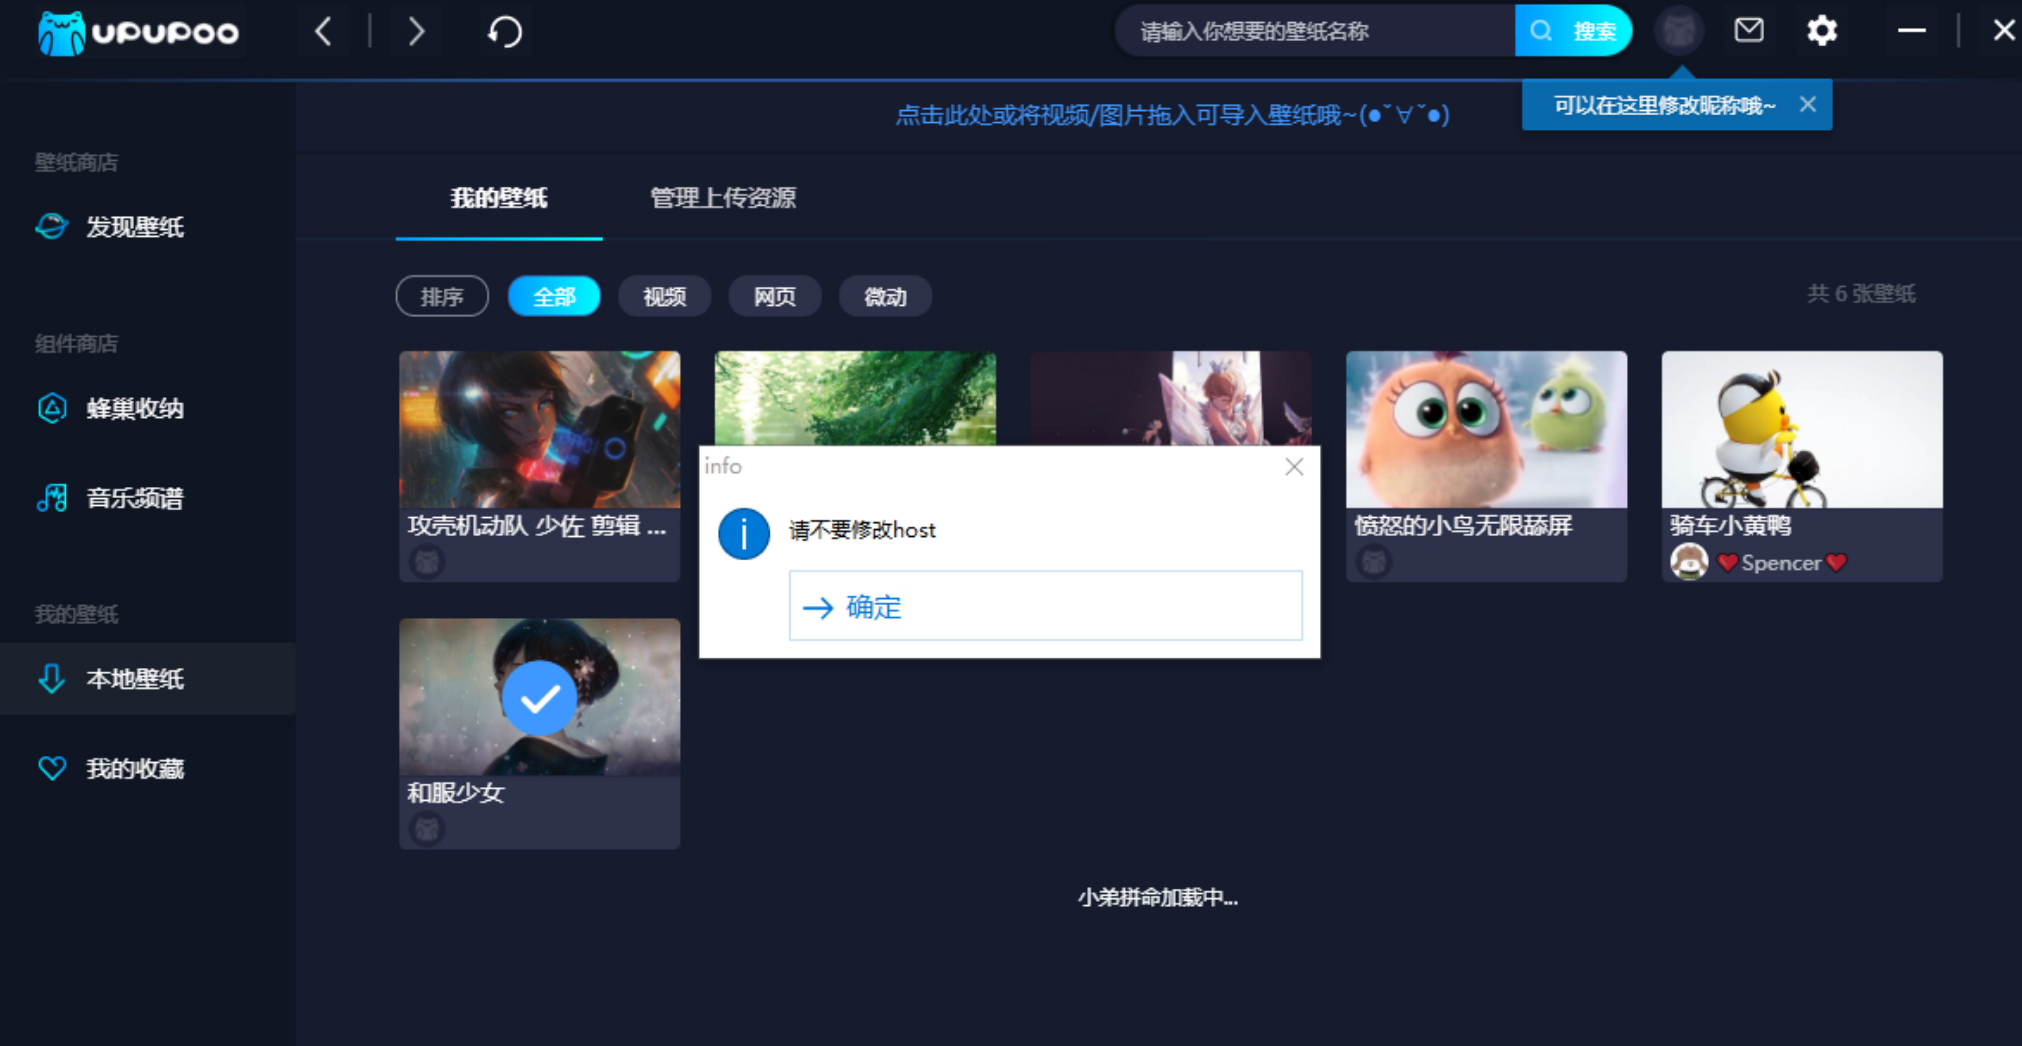This screenshot has height=1046, width=2022.
Task: Open settings via gear icon
Action: pyautogui.click(x=1821, y=31)
